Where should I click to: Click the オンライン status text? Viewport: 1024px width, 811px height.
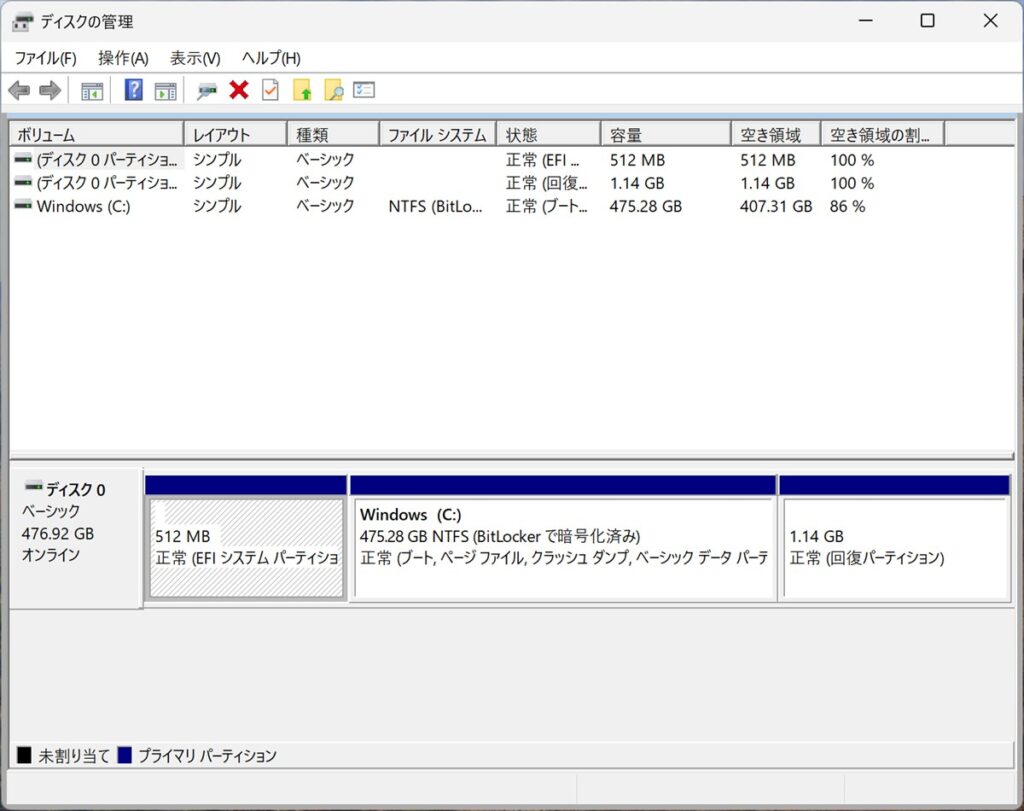point(50,555)
